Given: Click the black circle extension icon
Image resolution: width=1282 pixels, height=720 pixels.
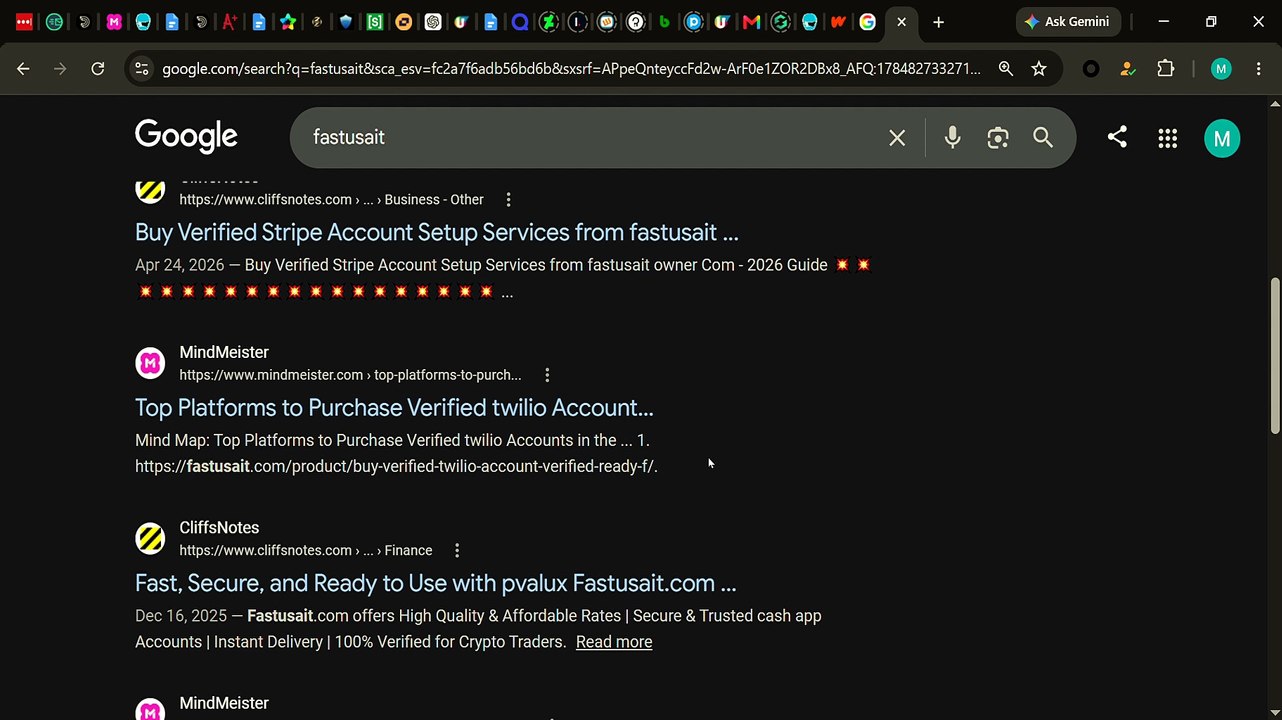Looking at the screenshot, I should pyautogui.click(x=1091, y=68).
